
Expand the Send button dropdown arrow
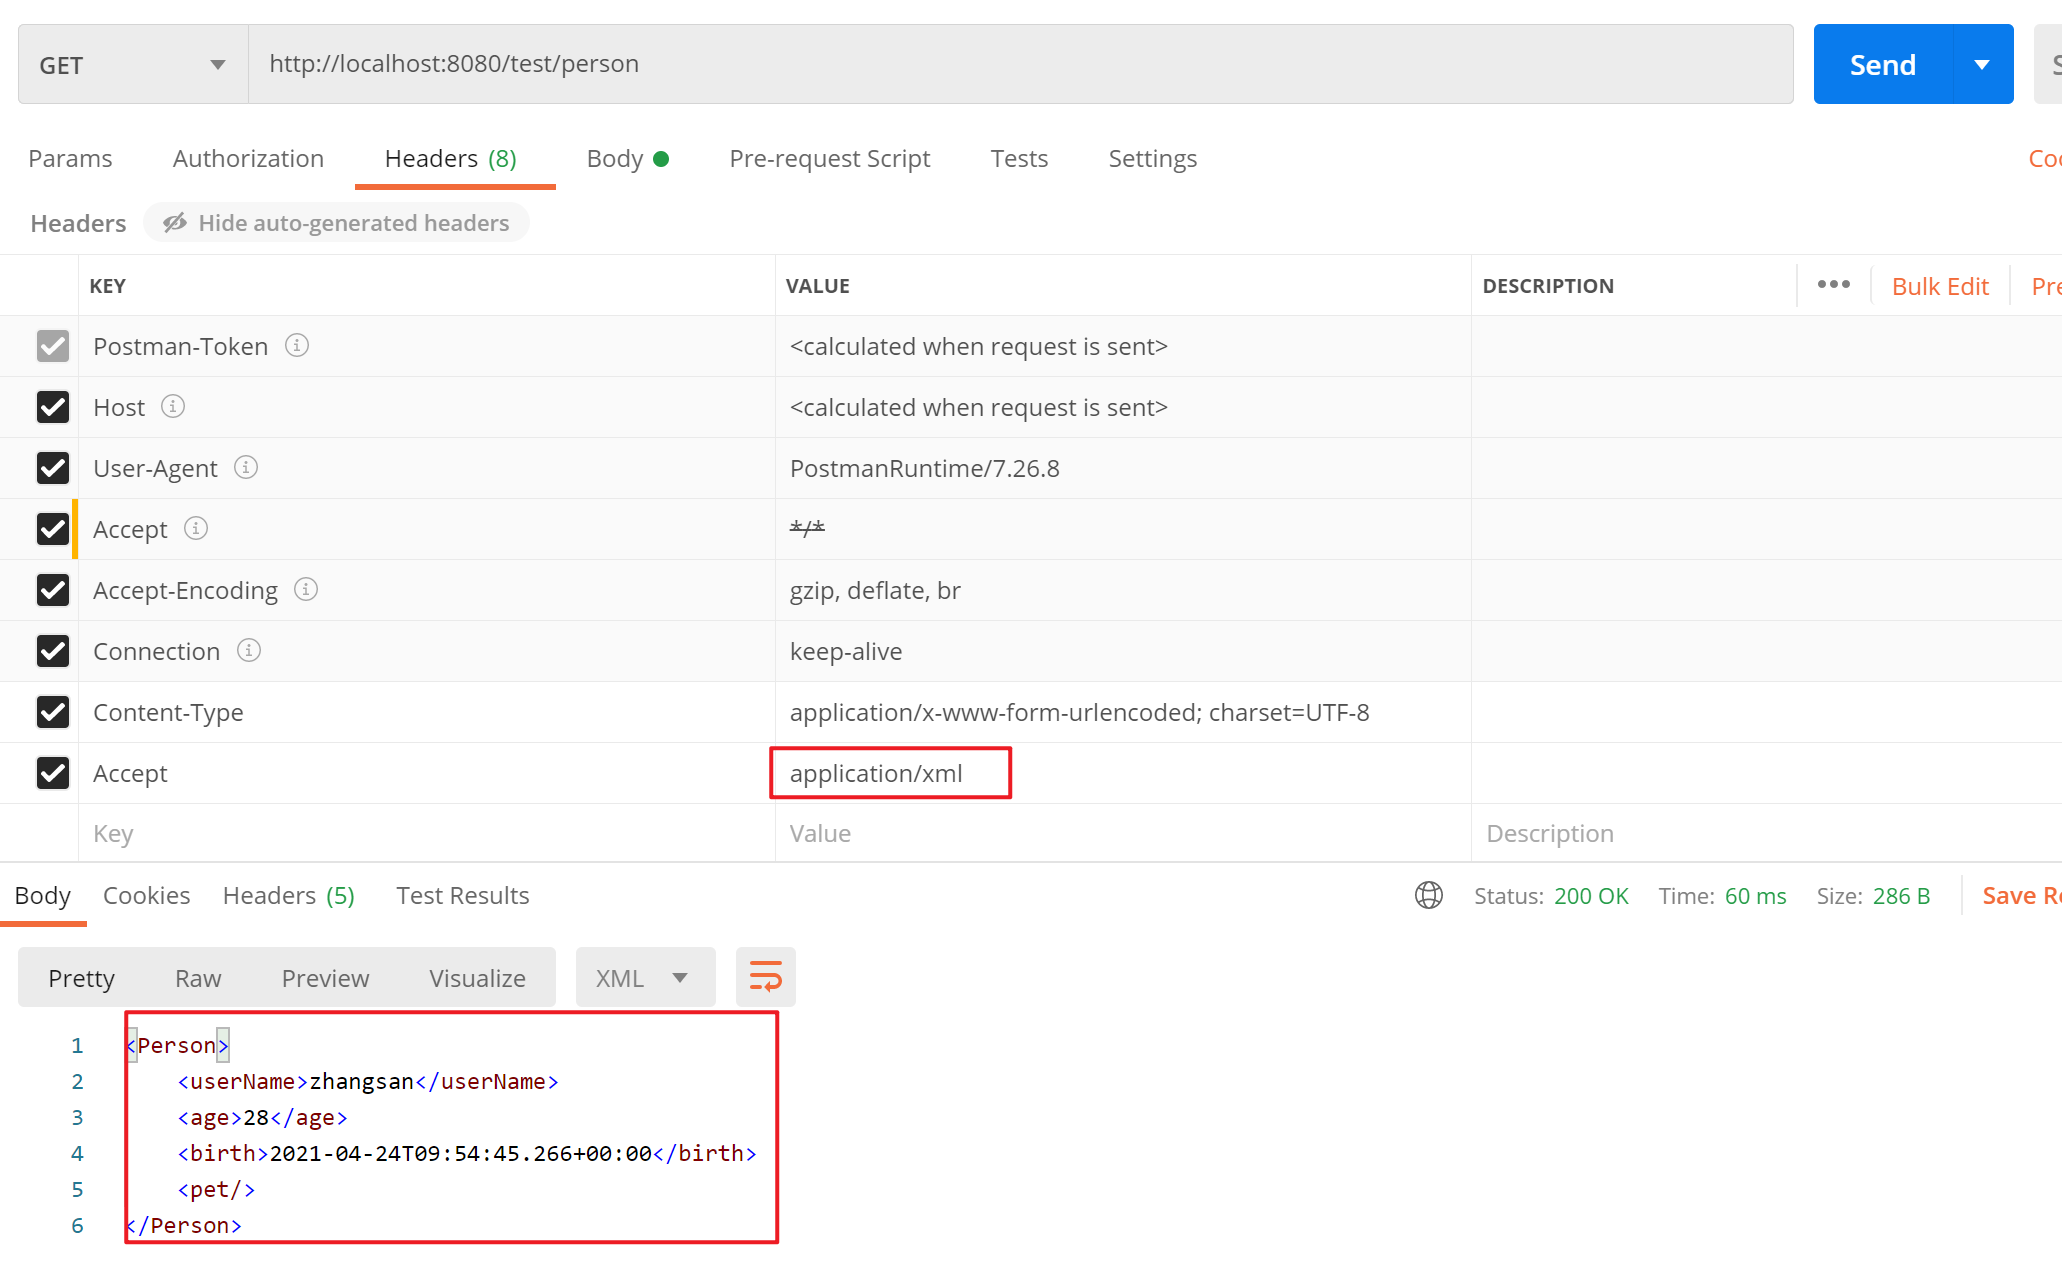tap(1982, 65)
